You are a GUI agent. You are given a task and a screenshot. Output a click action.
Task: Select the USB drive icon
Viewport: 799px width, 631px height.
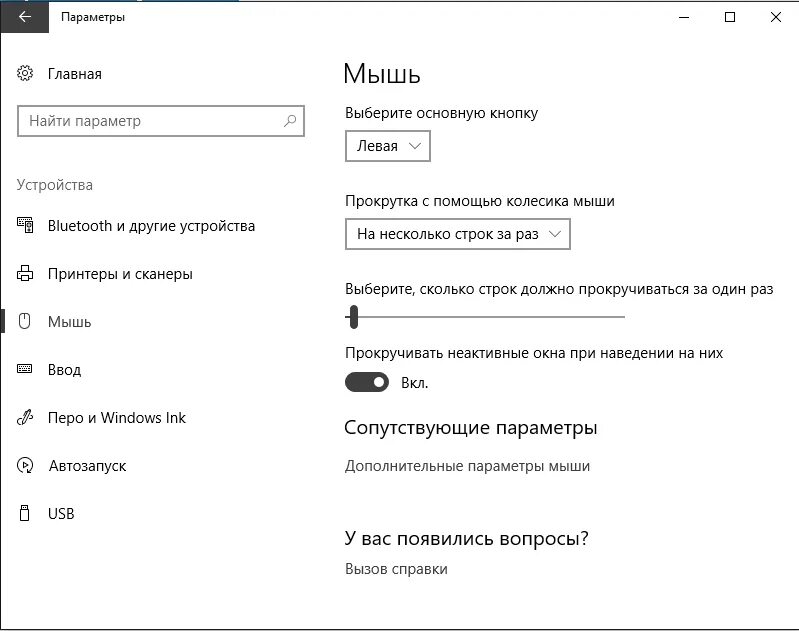pos(24,513)
